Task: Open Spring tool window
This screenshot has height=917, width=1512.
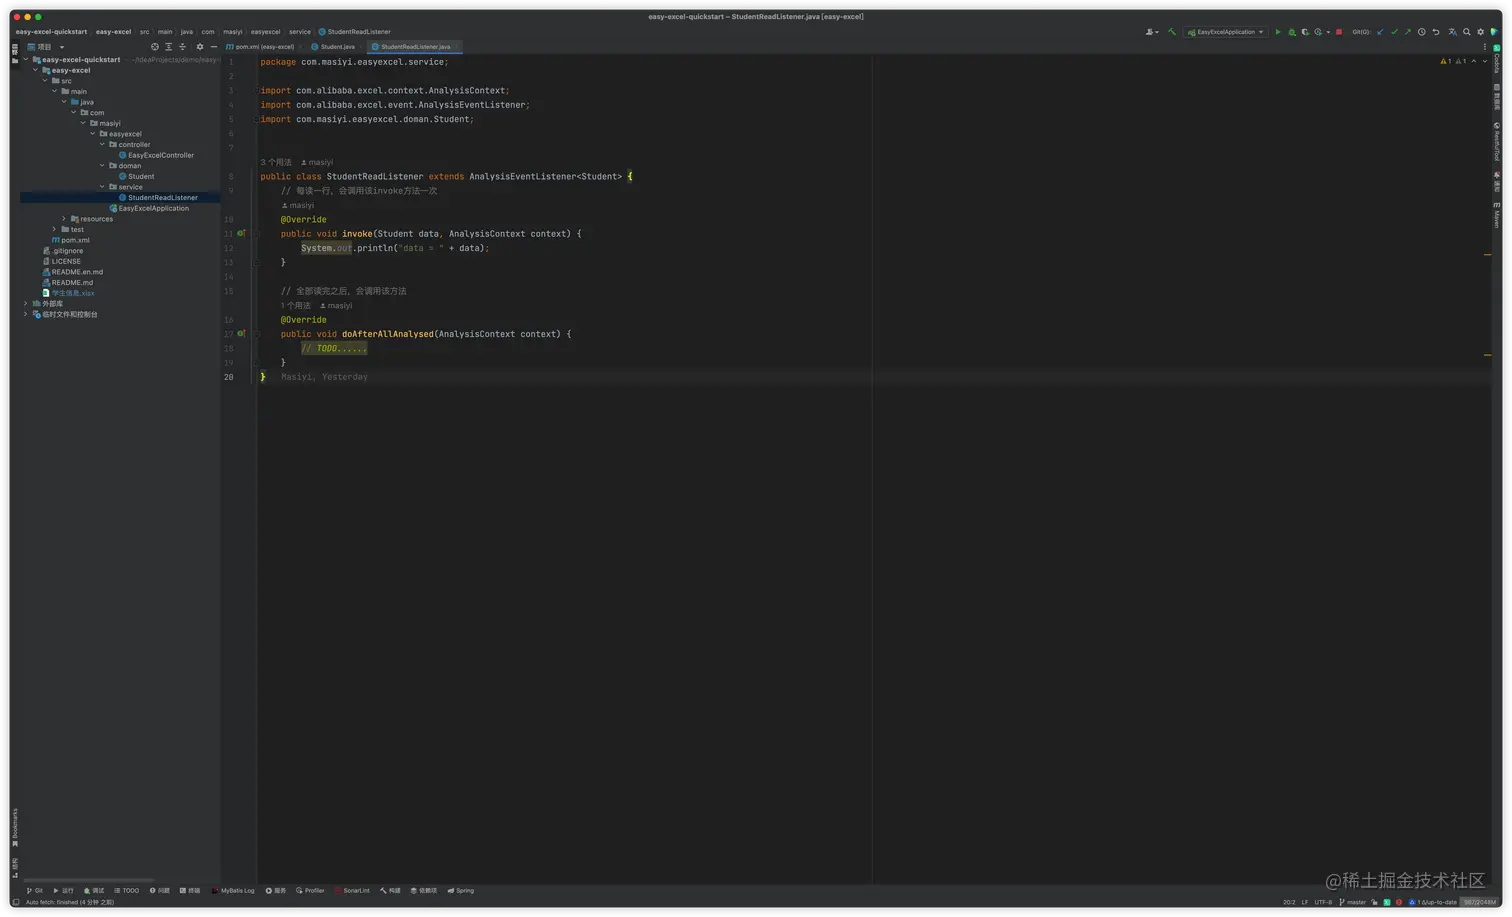Action: click(461, 890)
